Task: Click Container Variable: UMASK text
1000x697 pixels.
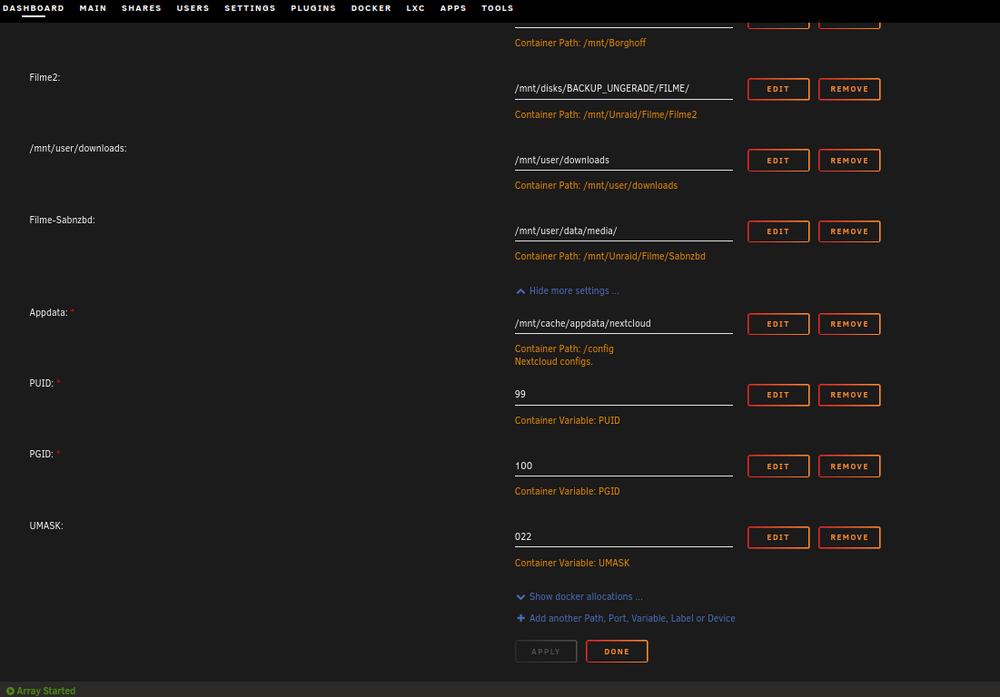Action: point(572,563)
